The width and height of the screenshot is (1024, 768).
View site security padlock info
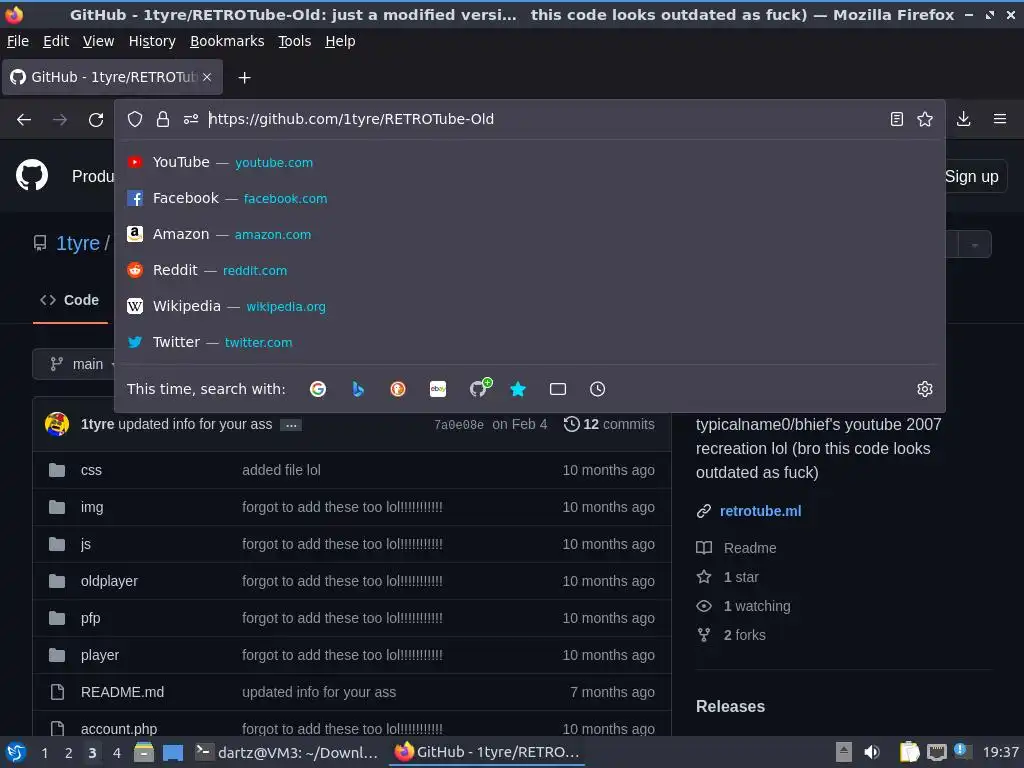(163, 119)
